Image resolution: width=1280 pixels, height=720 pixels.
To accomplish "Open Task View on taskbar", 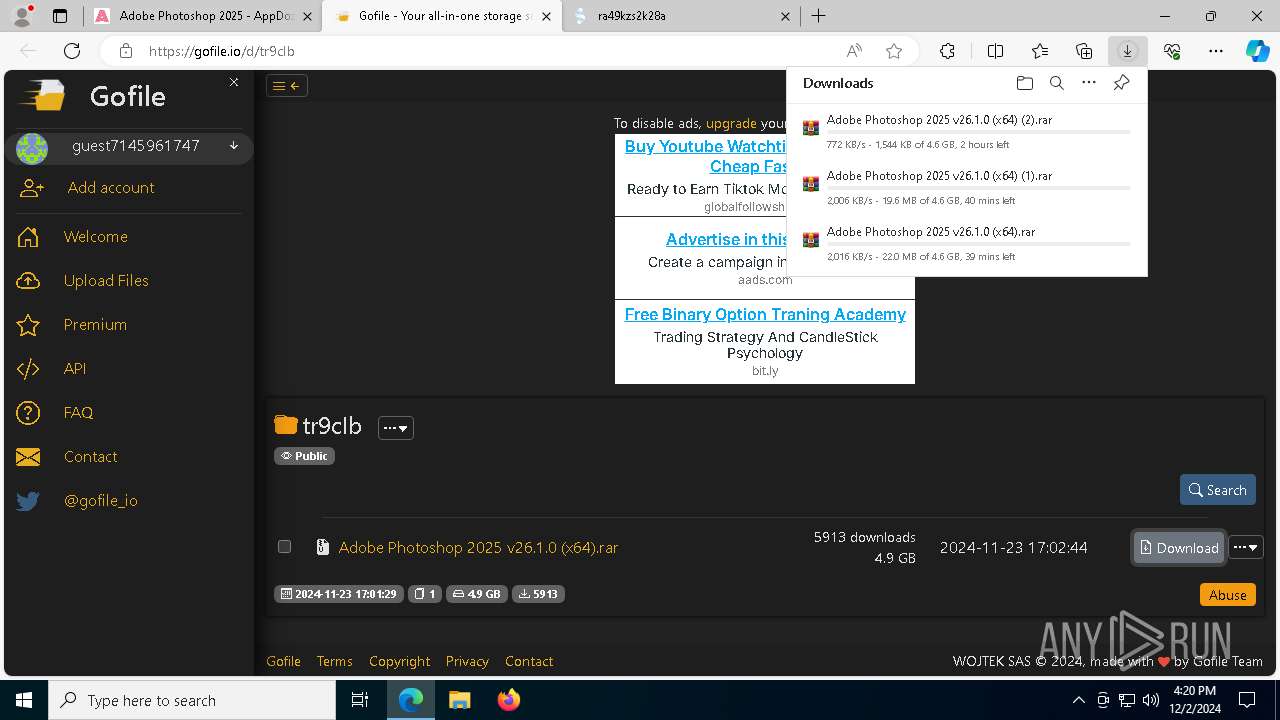I will coord(360,700).
